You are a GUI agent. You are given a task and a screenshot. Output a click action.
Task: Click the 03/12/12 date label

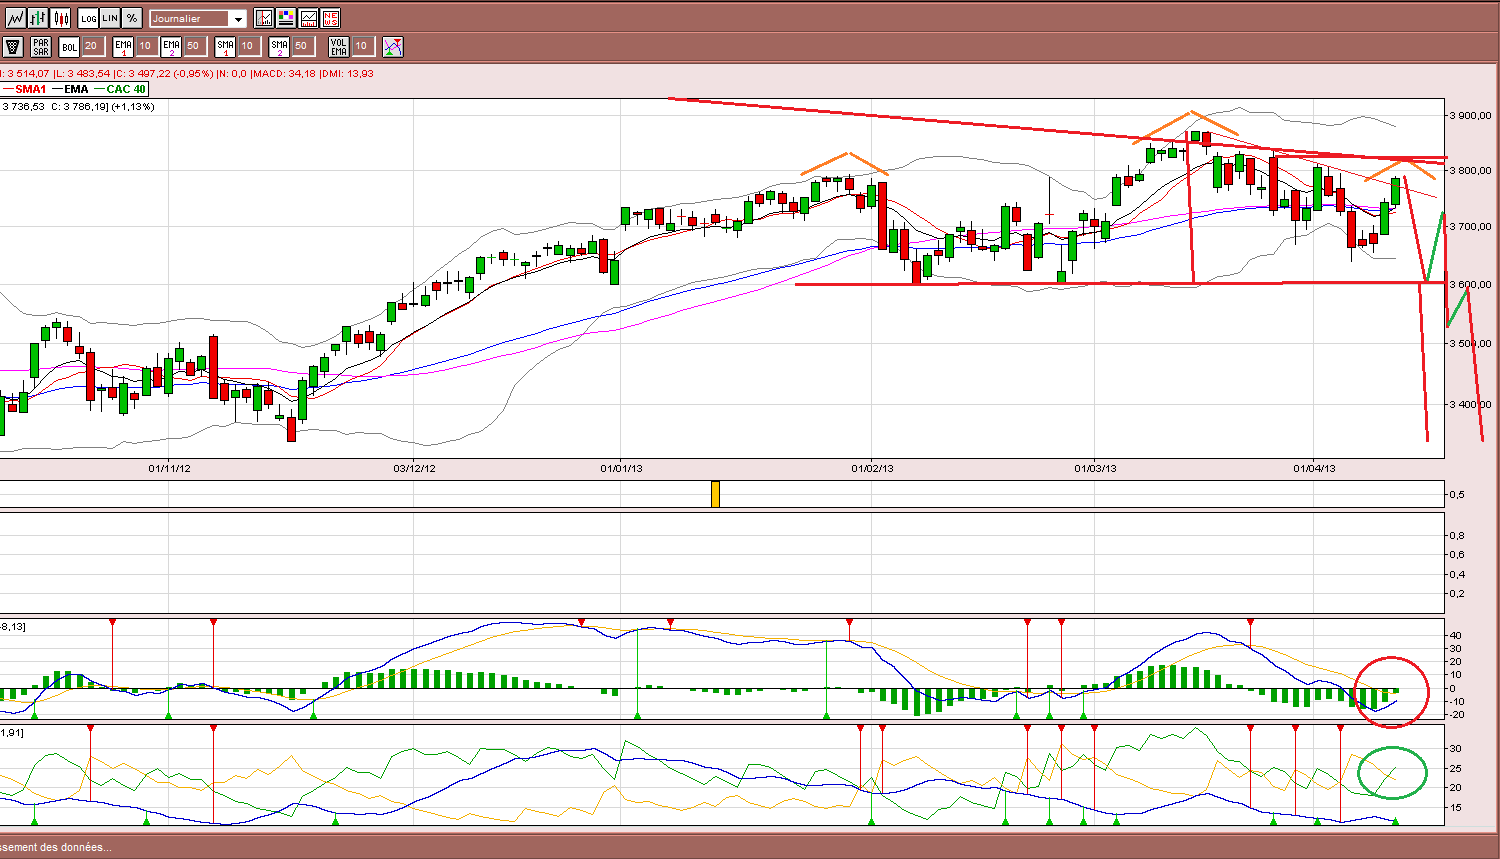click(x=414, y=468)
